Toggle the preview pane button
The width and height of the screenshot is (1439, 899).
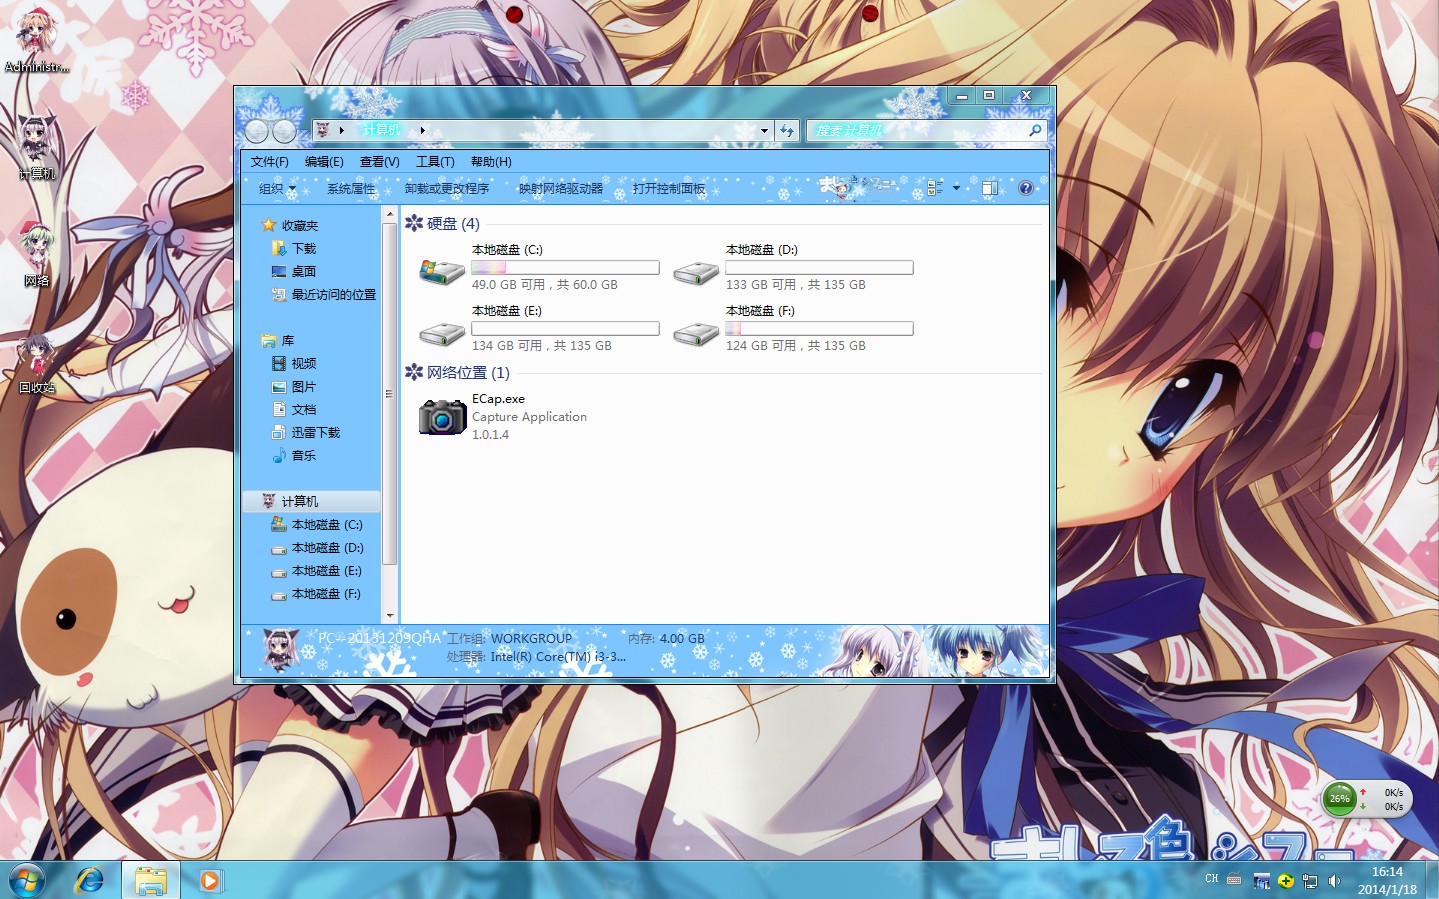(990, 188)
